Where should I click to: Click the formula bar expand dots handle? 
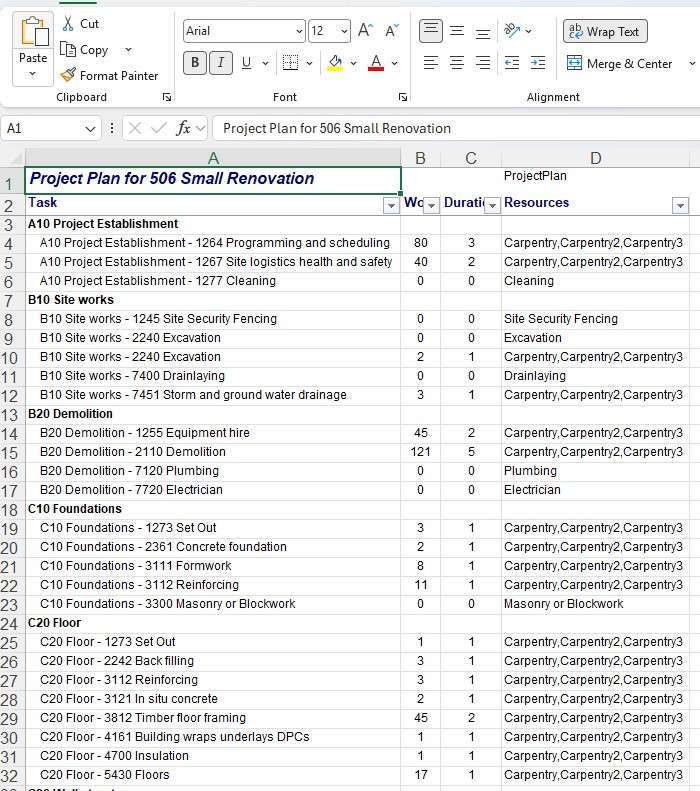112,129
